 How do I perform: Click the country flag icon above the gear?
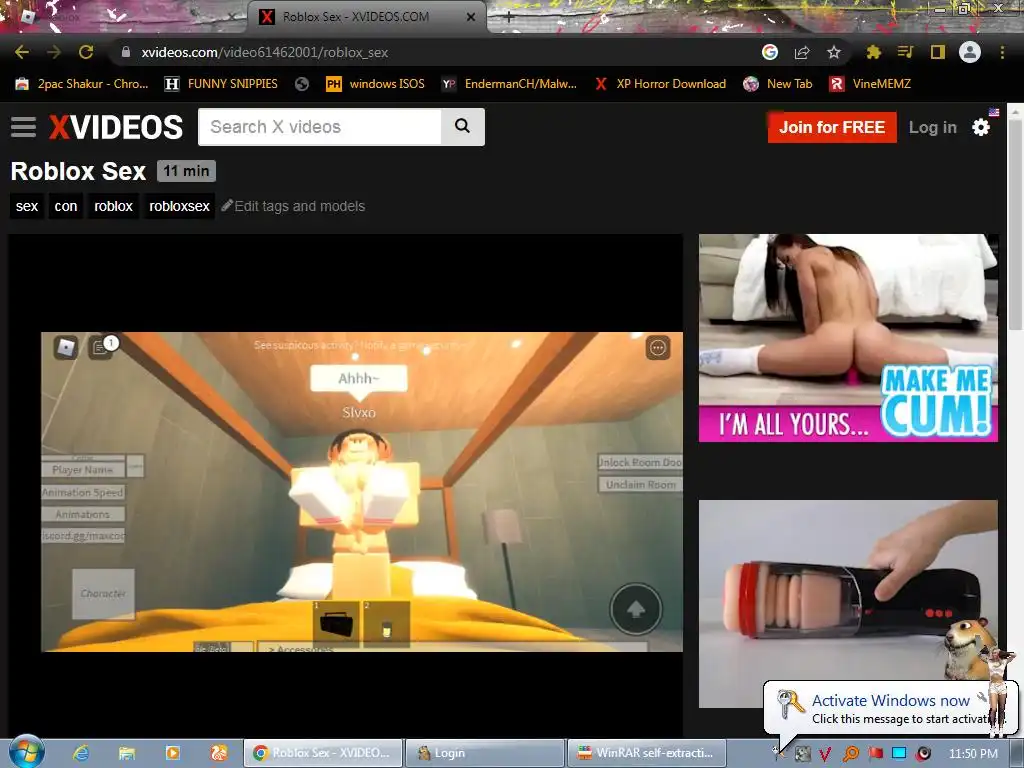(994, 112)
